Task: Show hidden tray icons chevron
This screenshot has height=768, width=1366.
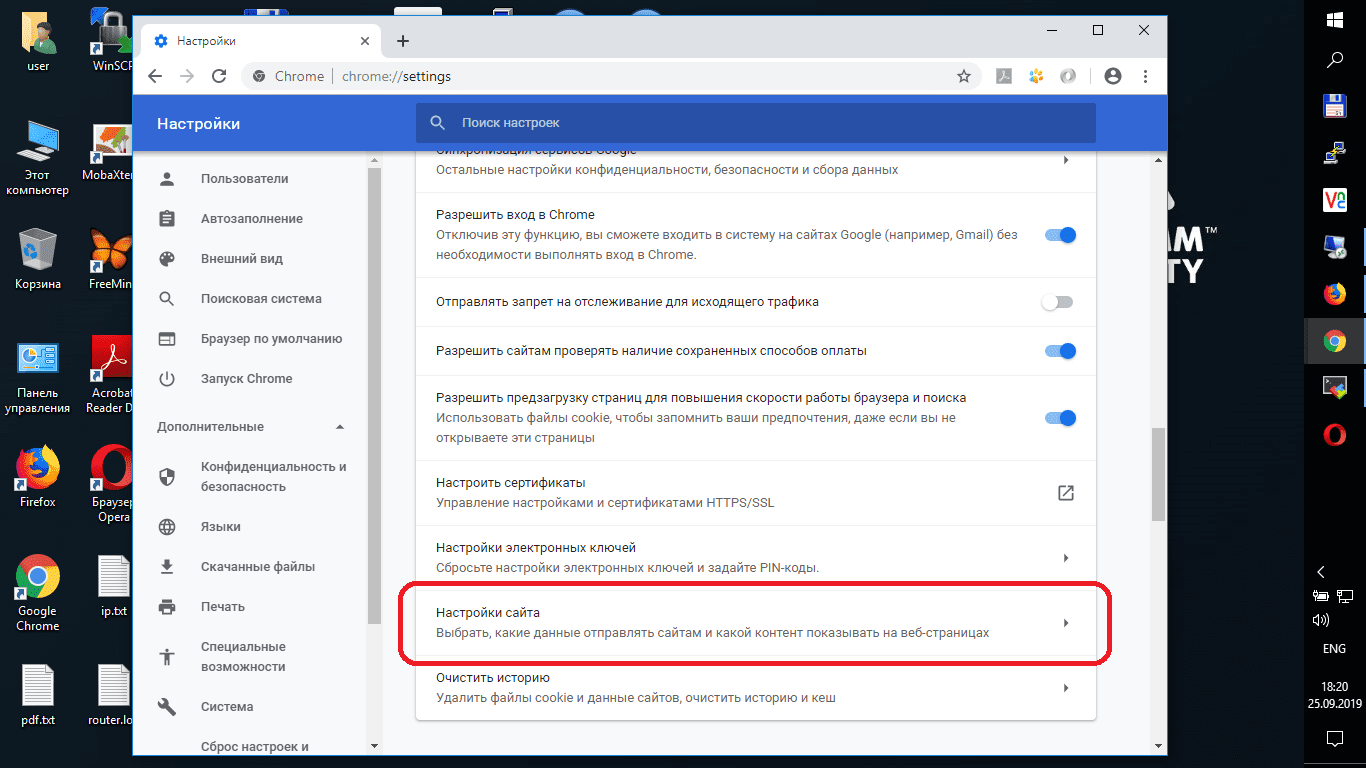Action: coord(1321,572)
